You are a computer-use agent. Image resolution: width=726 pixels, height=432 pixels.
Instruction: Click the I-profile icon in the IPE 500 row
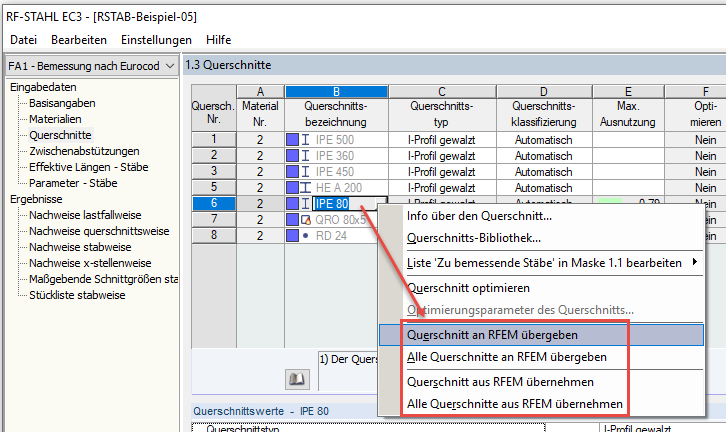coord(305,140)
